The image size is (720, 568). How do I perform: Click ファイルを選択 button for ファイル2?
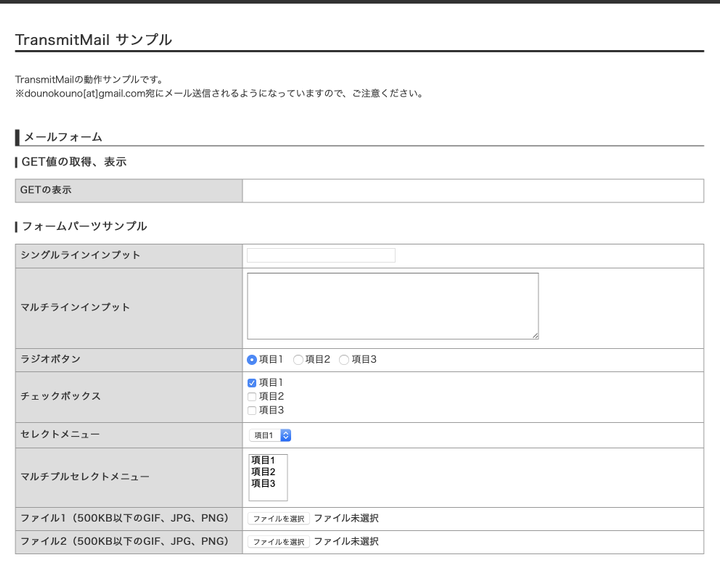(x=279, y=542)
